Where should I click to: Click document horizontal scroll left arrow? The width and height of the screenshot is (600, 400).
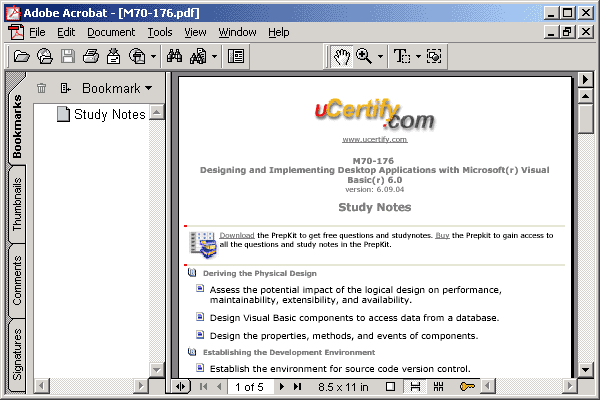click(x=488, y=385)
